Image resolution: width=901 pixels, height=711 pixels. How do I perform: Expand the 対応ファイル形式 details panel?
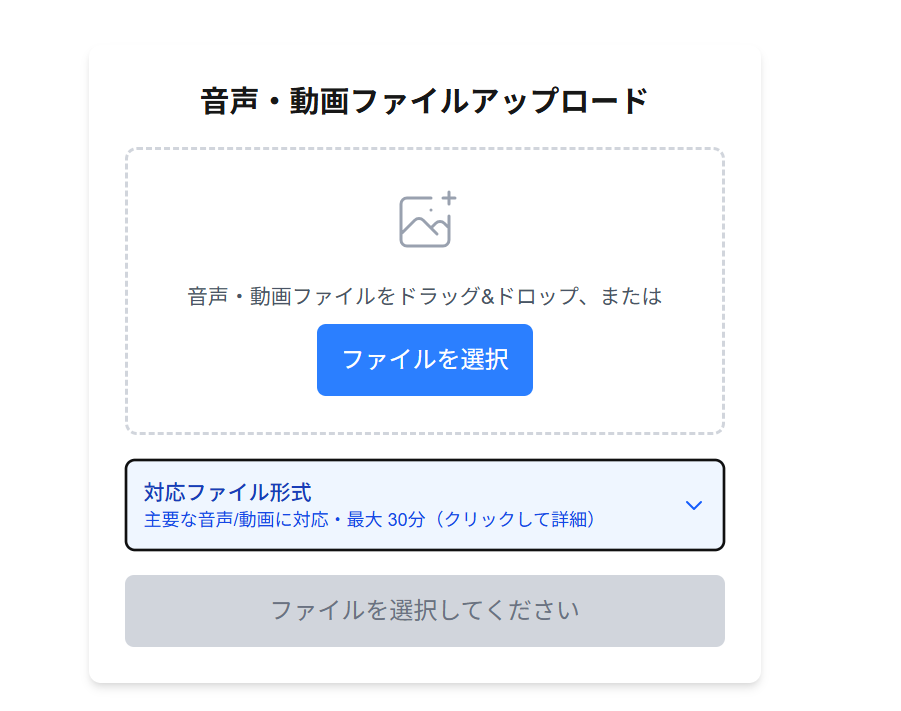pos(424,504)
